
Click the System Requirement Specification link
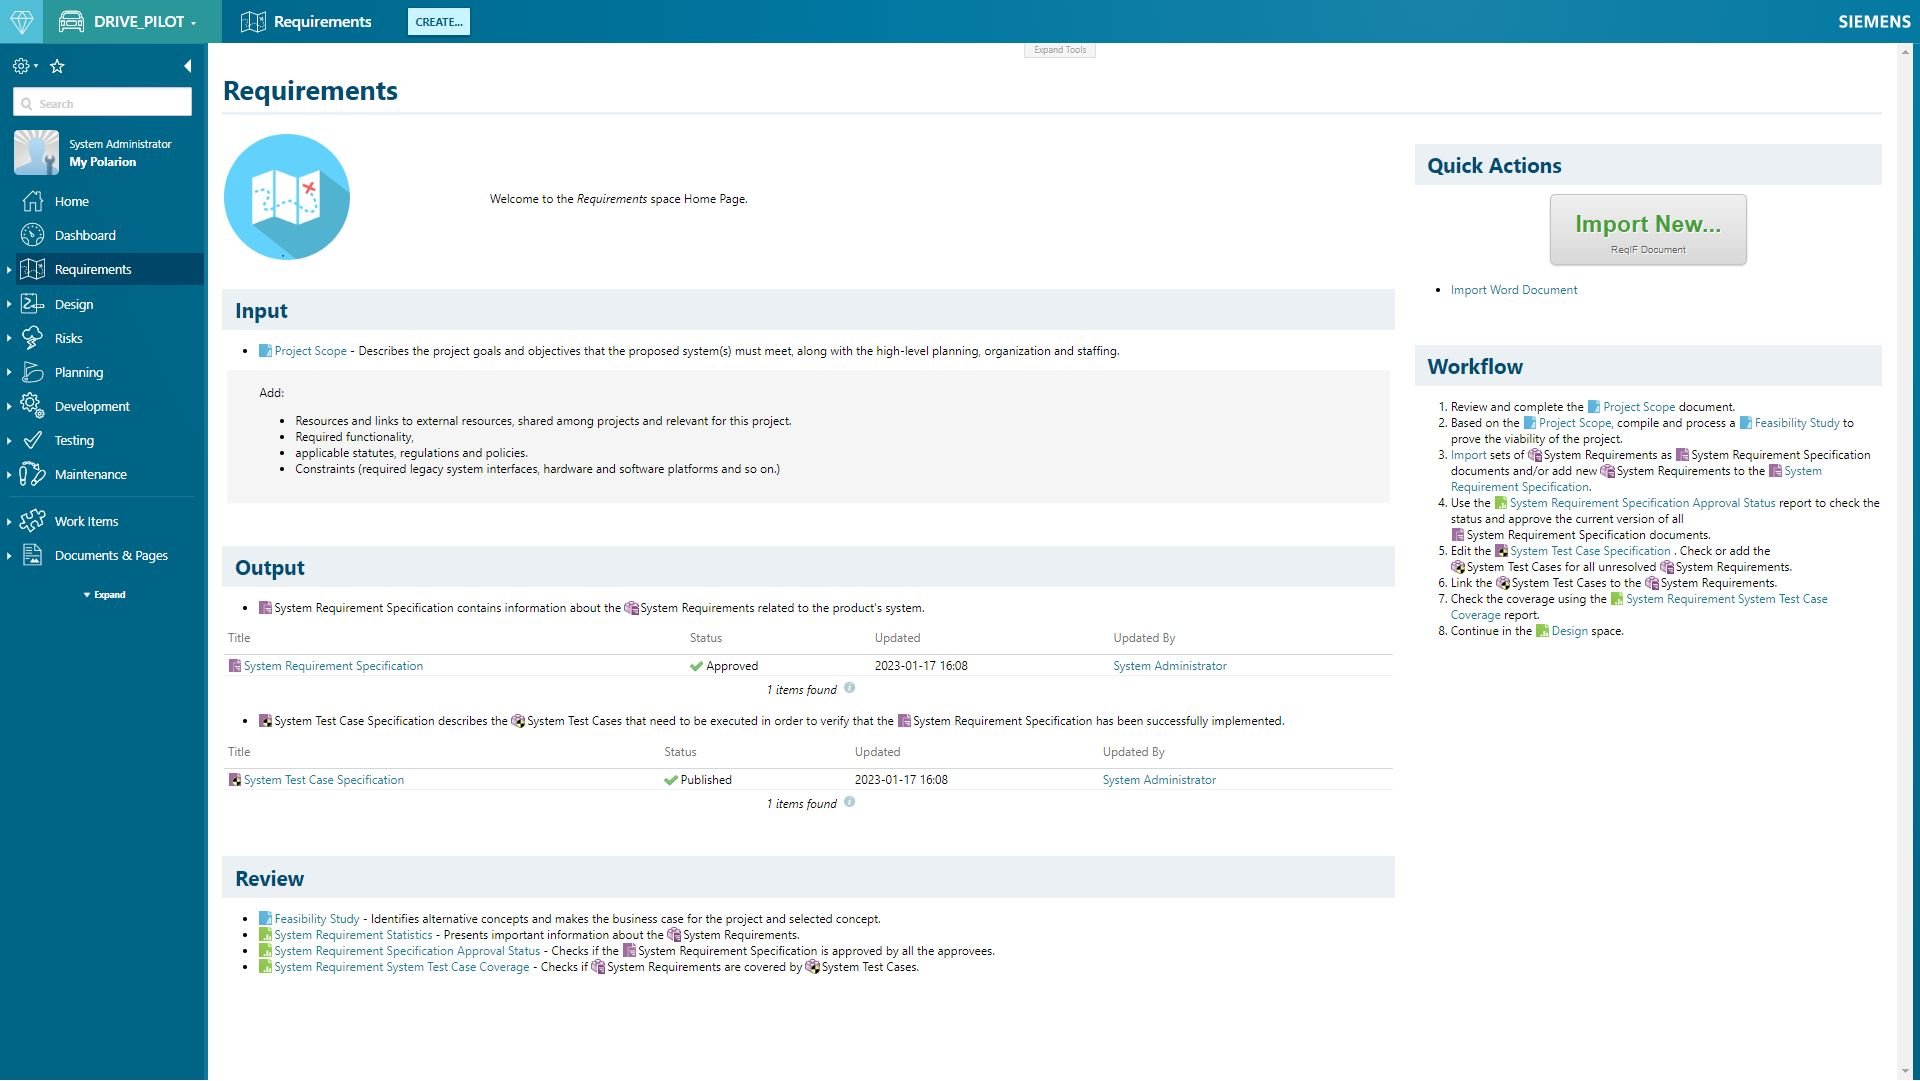[x=332, y=664]
